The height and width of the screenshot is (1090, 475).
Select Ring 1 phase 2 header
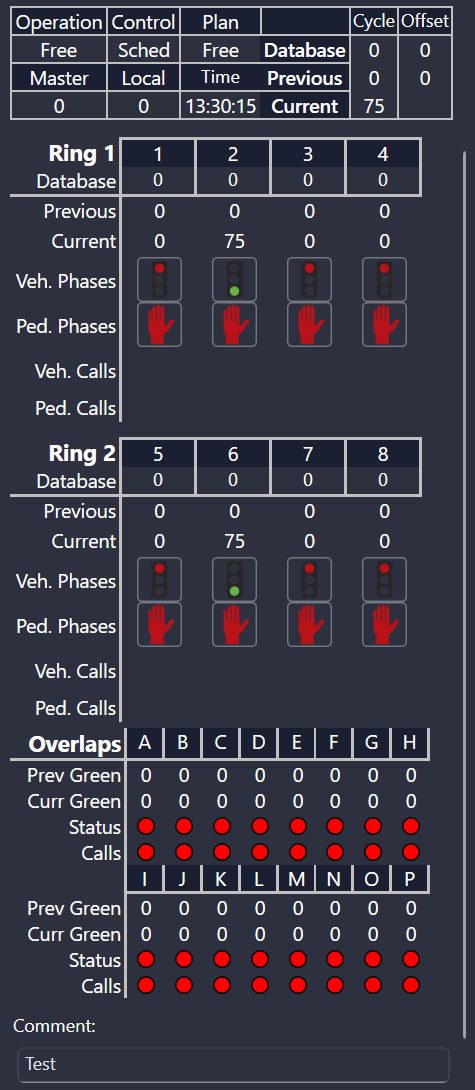233,154
